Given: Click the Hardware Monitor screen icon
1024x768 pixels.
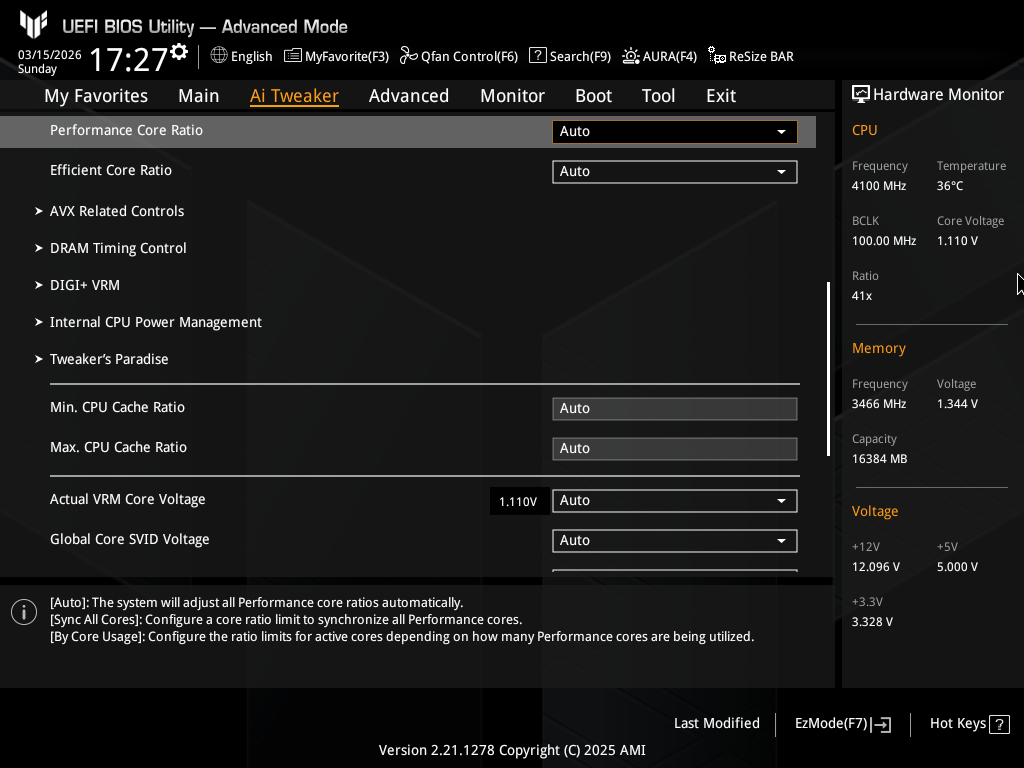Looking at the screenshot, I should pyautogui.click(x=861, y=95).
